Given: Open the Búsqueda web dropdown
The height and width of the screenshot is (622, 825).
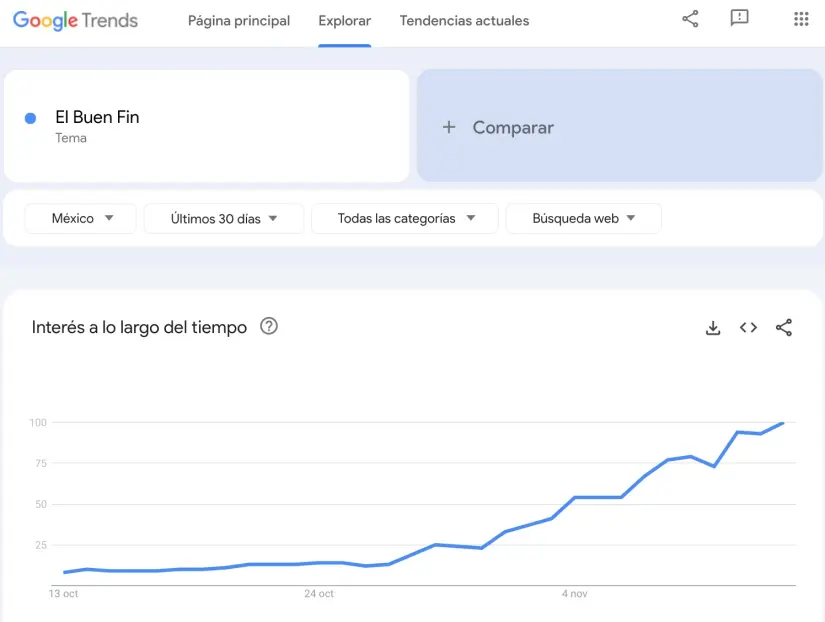Looking at the screenshot, I should [583, 218].
